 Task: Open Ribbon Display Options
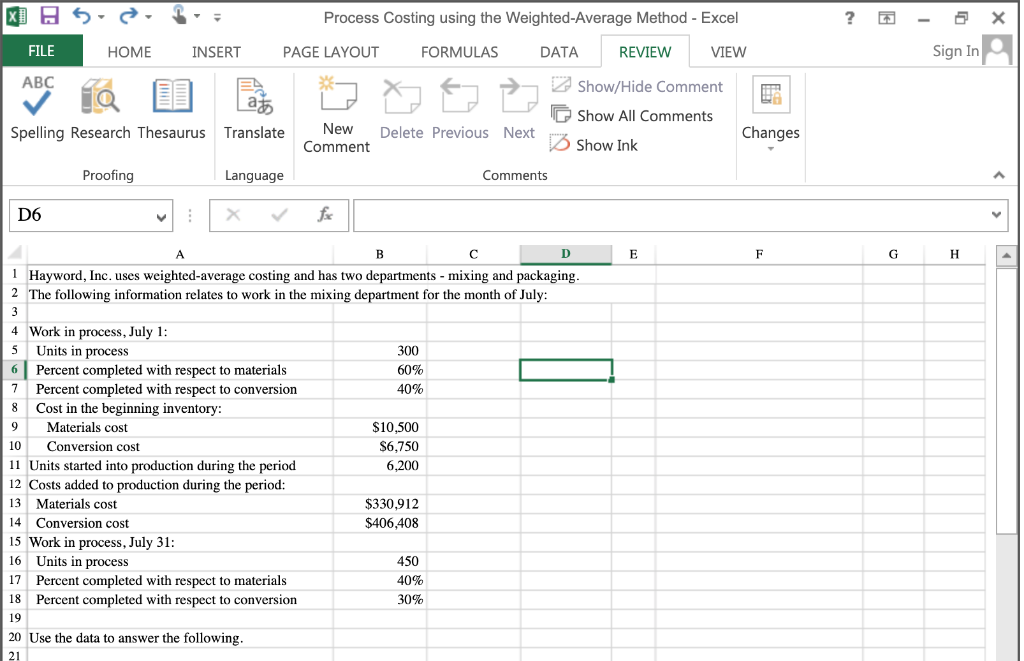click(x=886, y=18)
